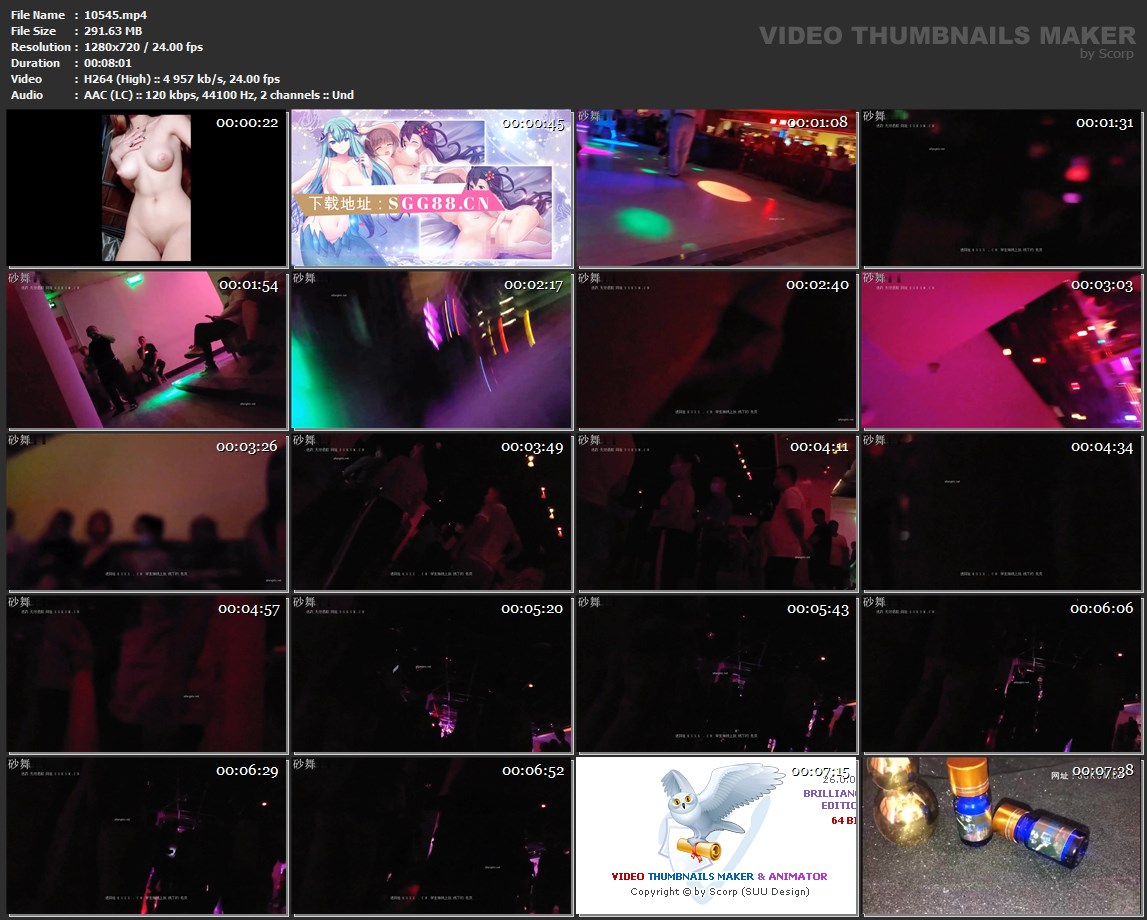Open the thumbnail at 00:01:08
This screenshot has width=1147, height=920.
[716, 188]
